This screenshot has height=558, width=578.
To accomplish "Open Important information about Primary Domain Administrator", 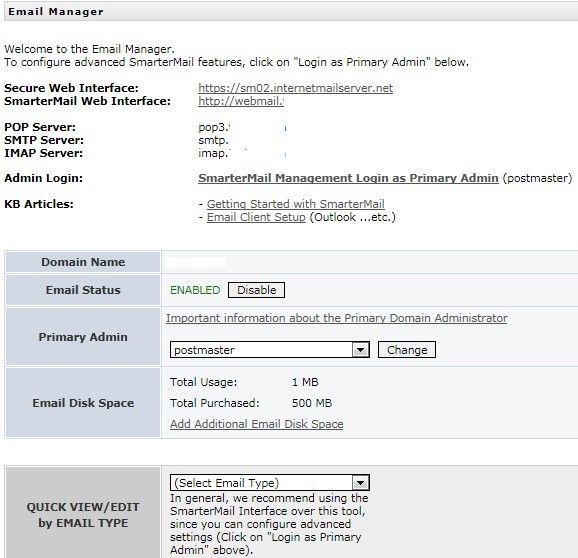I will 337,318.
